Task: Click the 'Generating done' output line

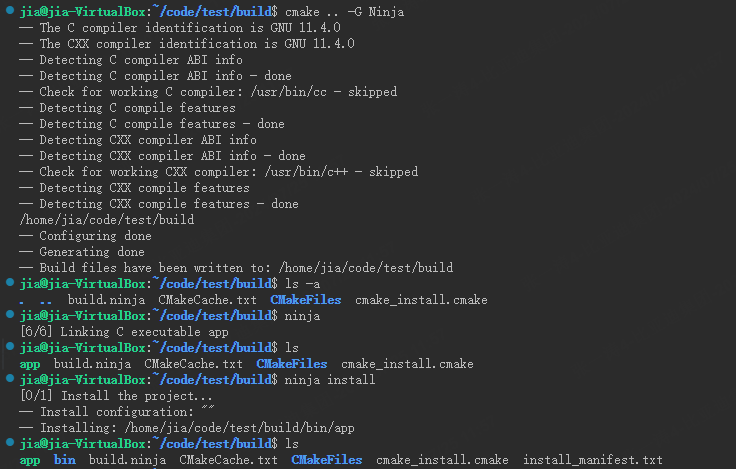Action: (x=82, y=252)
